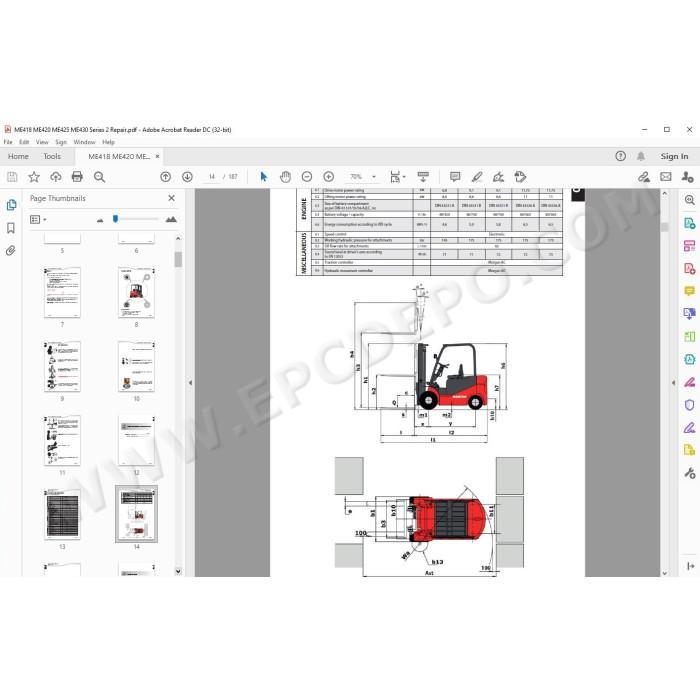This screenshot has width=700, height=700.
Task: Collapse the left navigation pane arrow
Action: point(191,383)
